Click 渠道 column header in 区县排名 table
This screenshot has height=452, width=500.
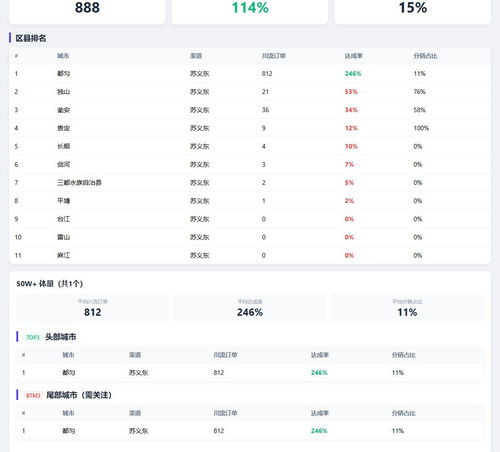coord(196,56)
